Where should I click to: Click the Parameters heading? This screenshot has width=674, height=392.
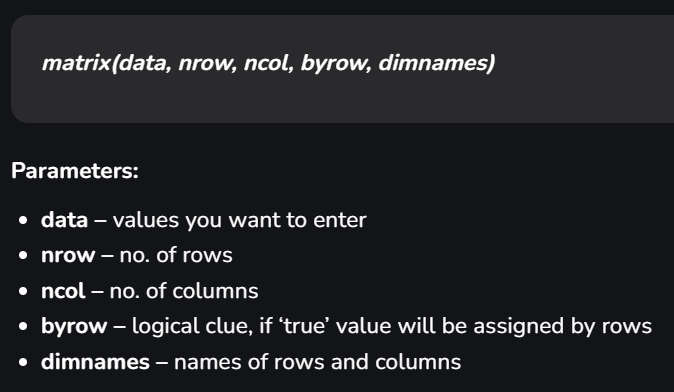tap(75, 171)
